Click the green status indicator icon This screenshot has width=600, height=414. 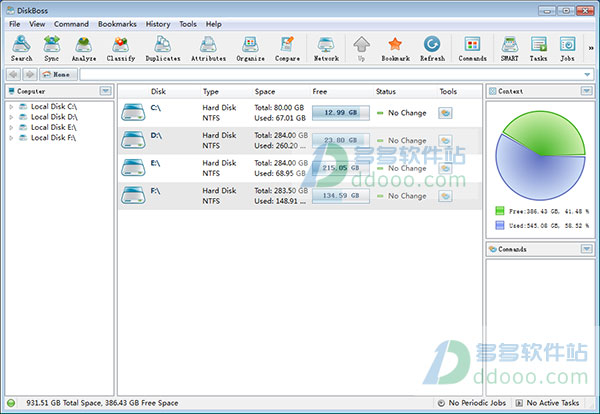point(11,403)
